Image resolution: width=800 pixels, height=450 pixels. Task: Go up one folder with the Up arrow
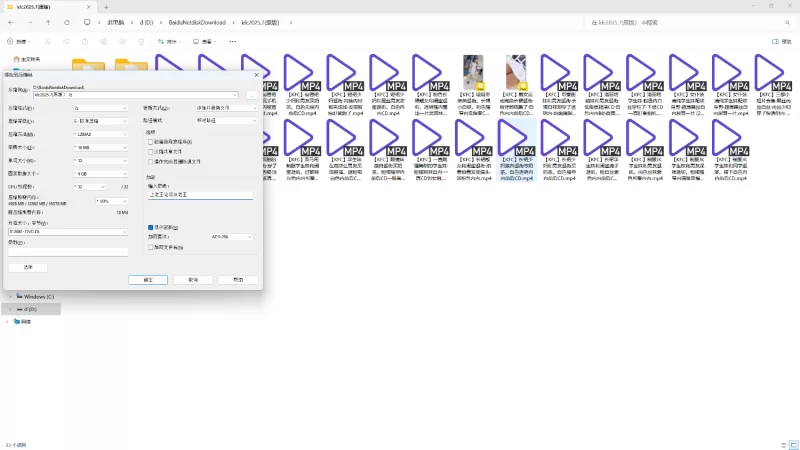click(x=48, y=21)
